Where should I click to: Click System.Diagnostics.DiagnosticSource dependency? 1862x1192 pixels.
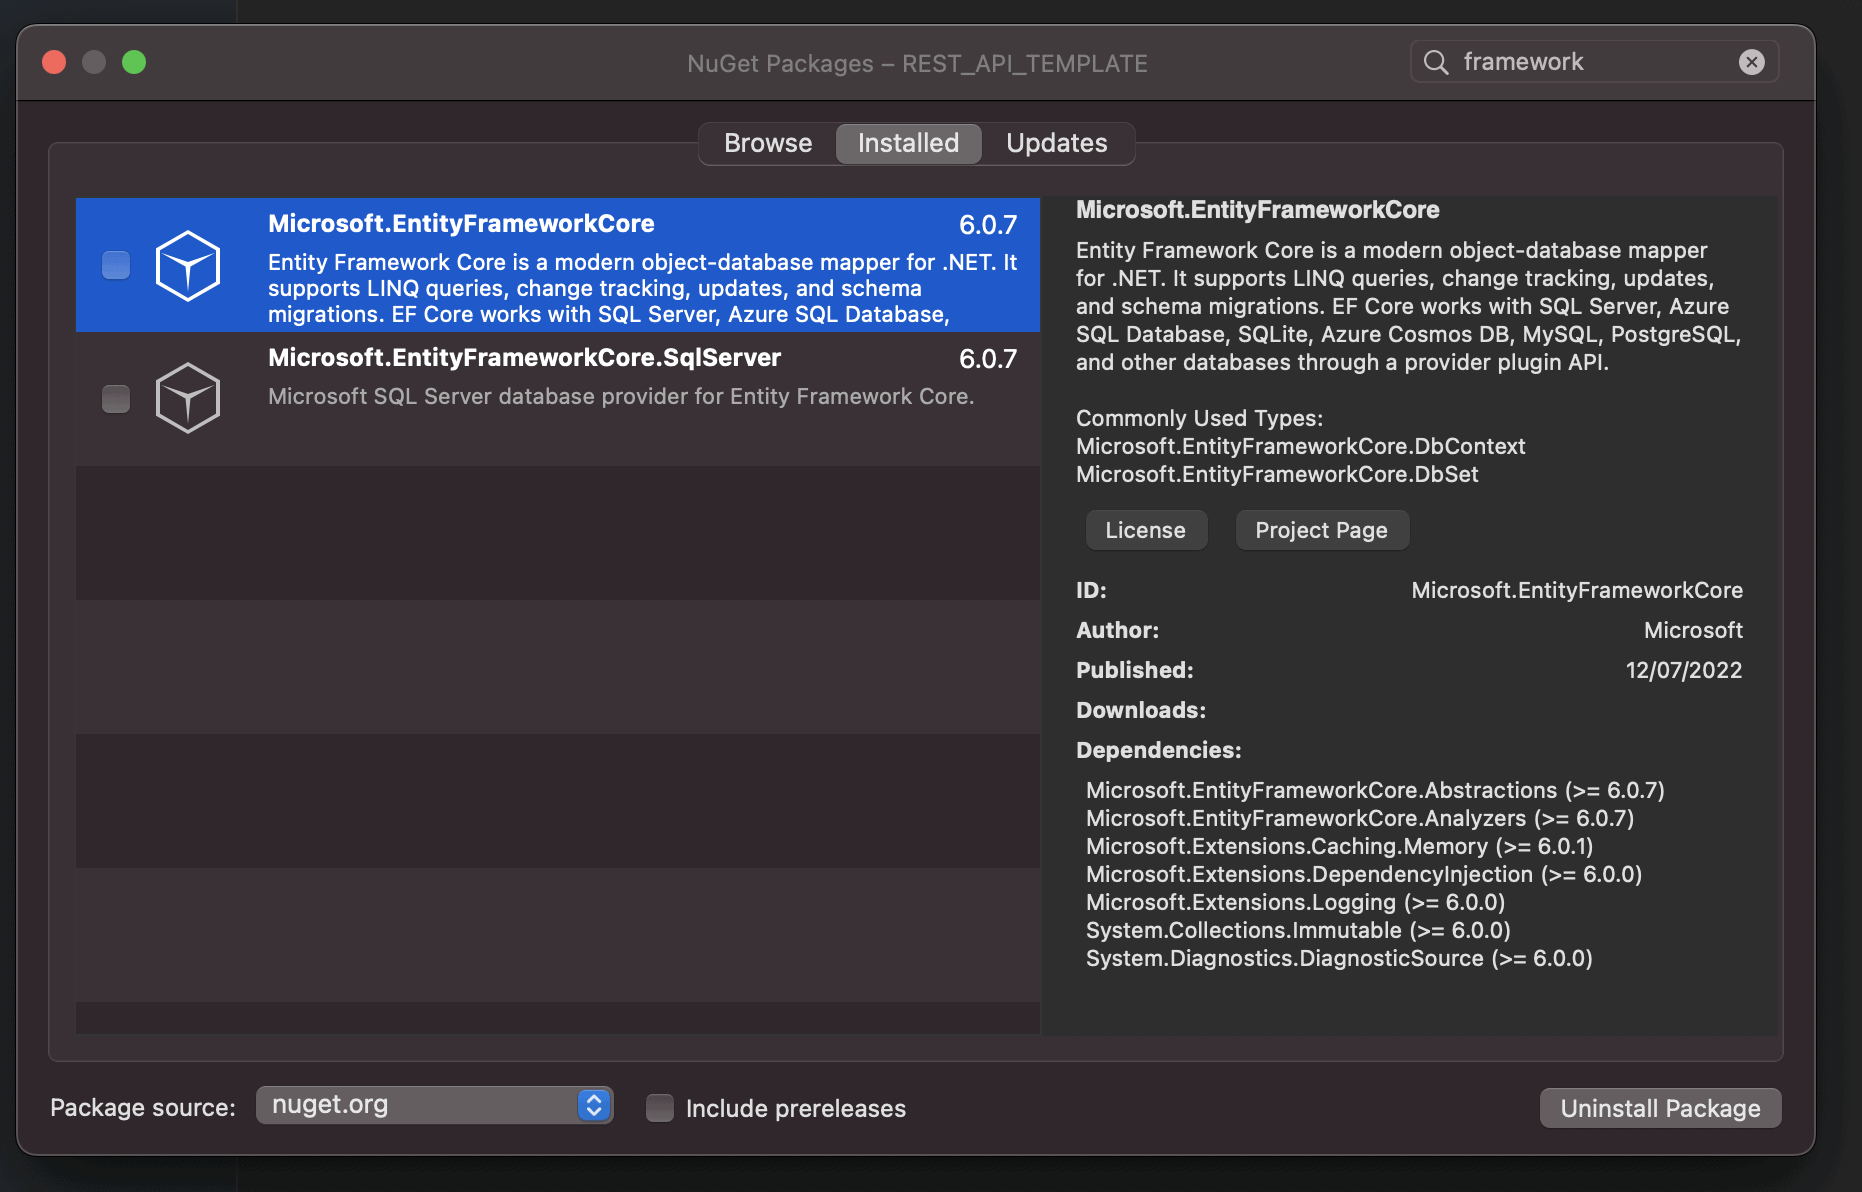[1339, 958]
